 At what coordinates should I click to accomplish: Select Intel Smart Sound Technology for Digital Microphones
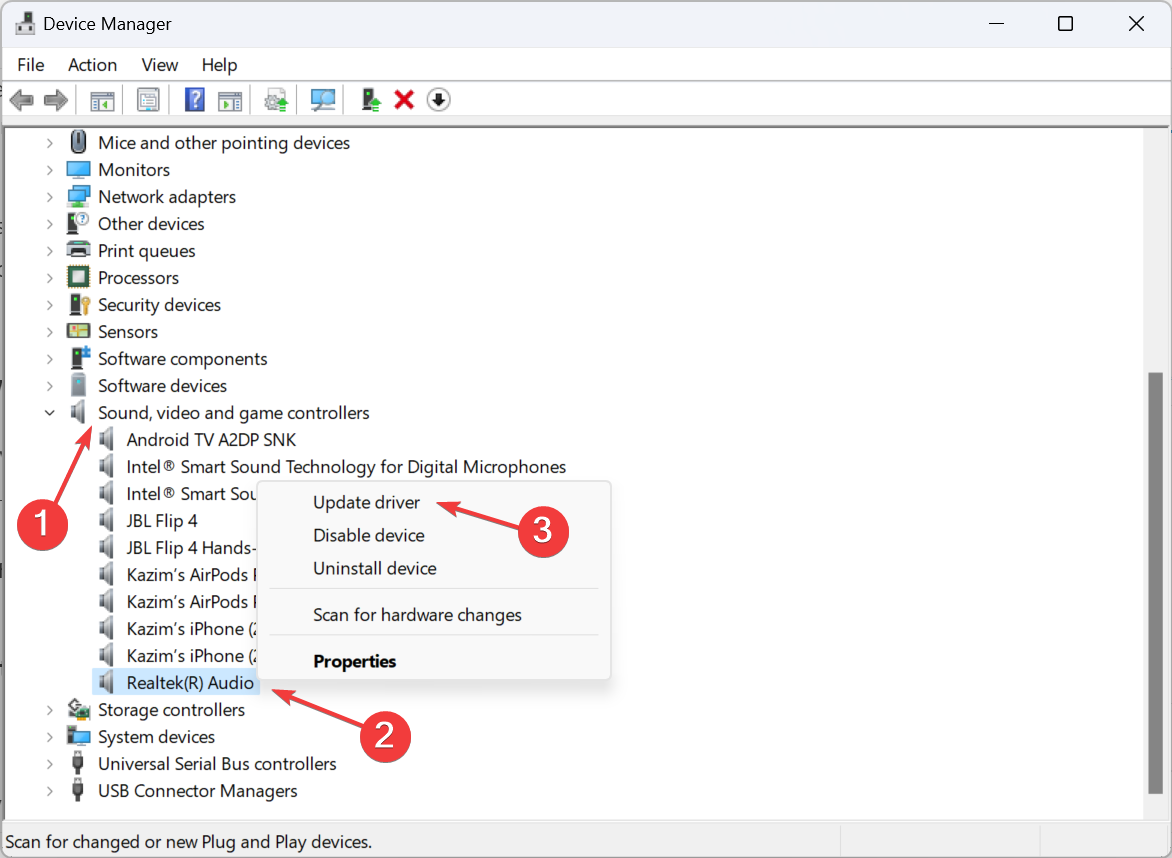point(346,466)
